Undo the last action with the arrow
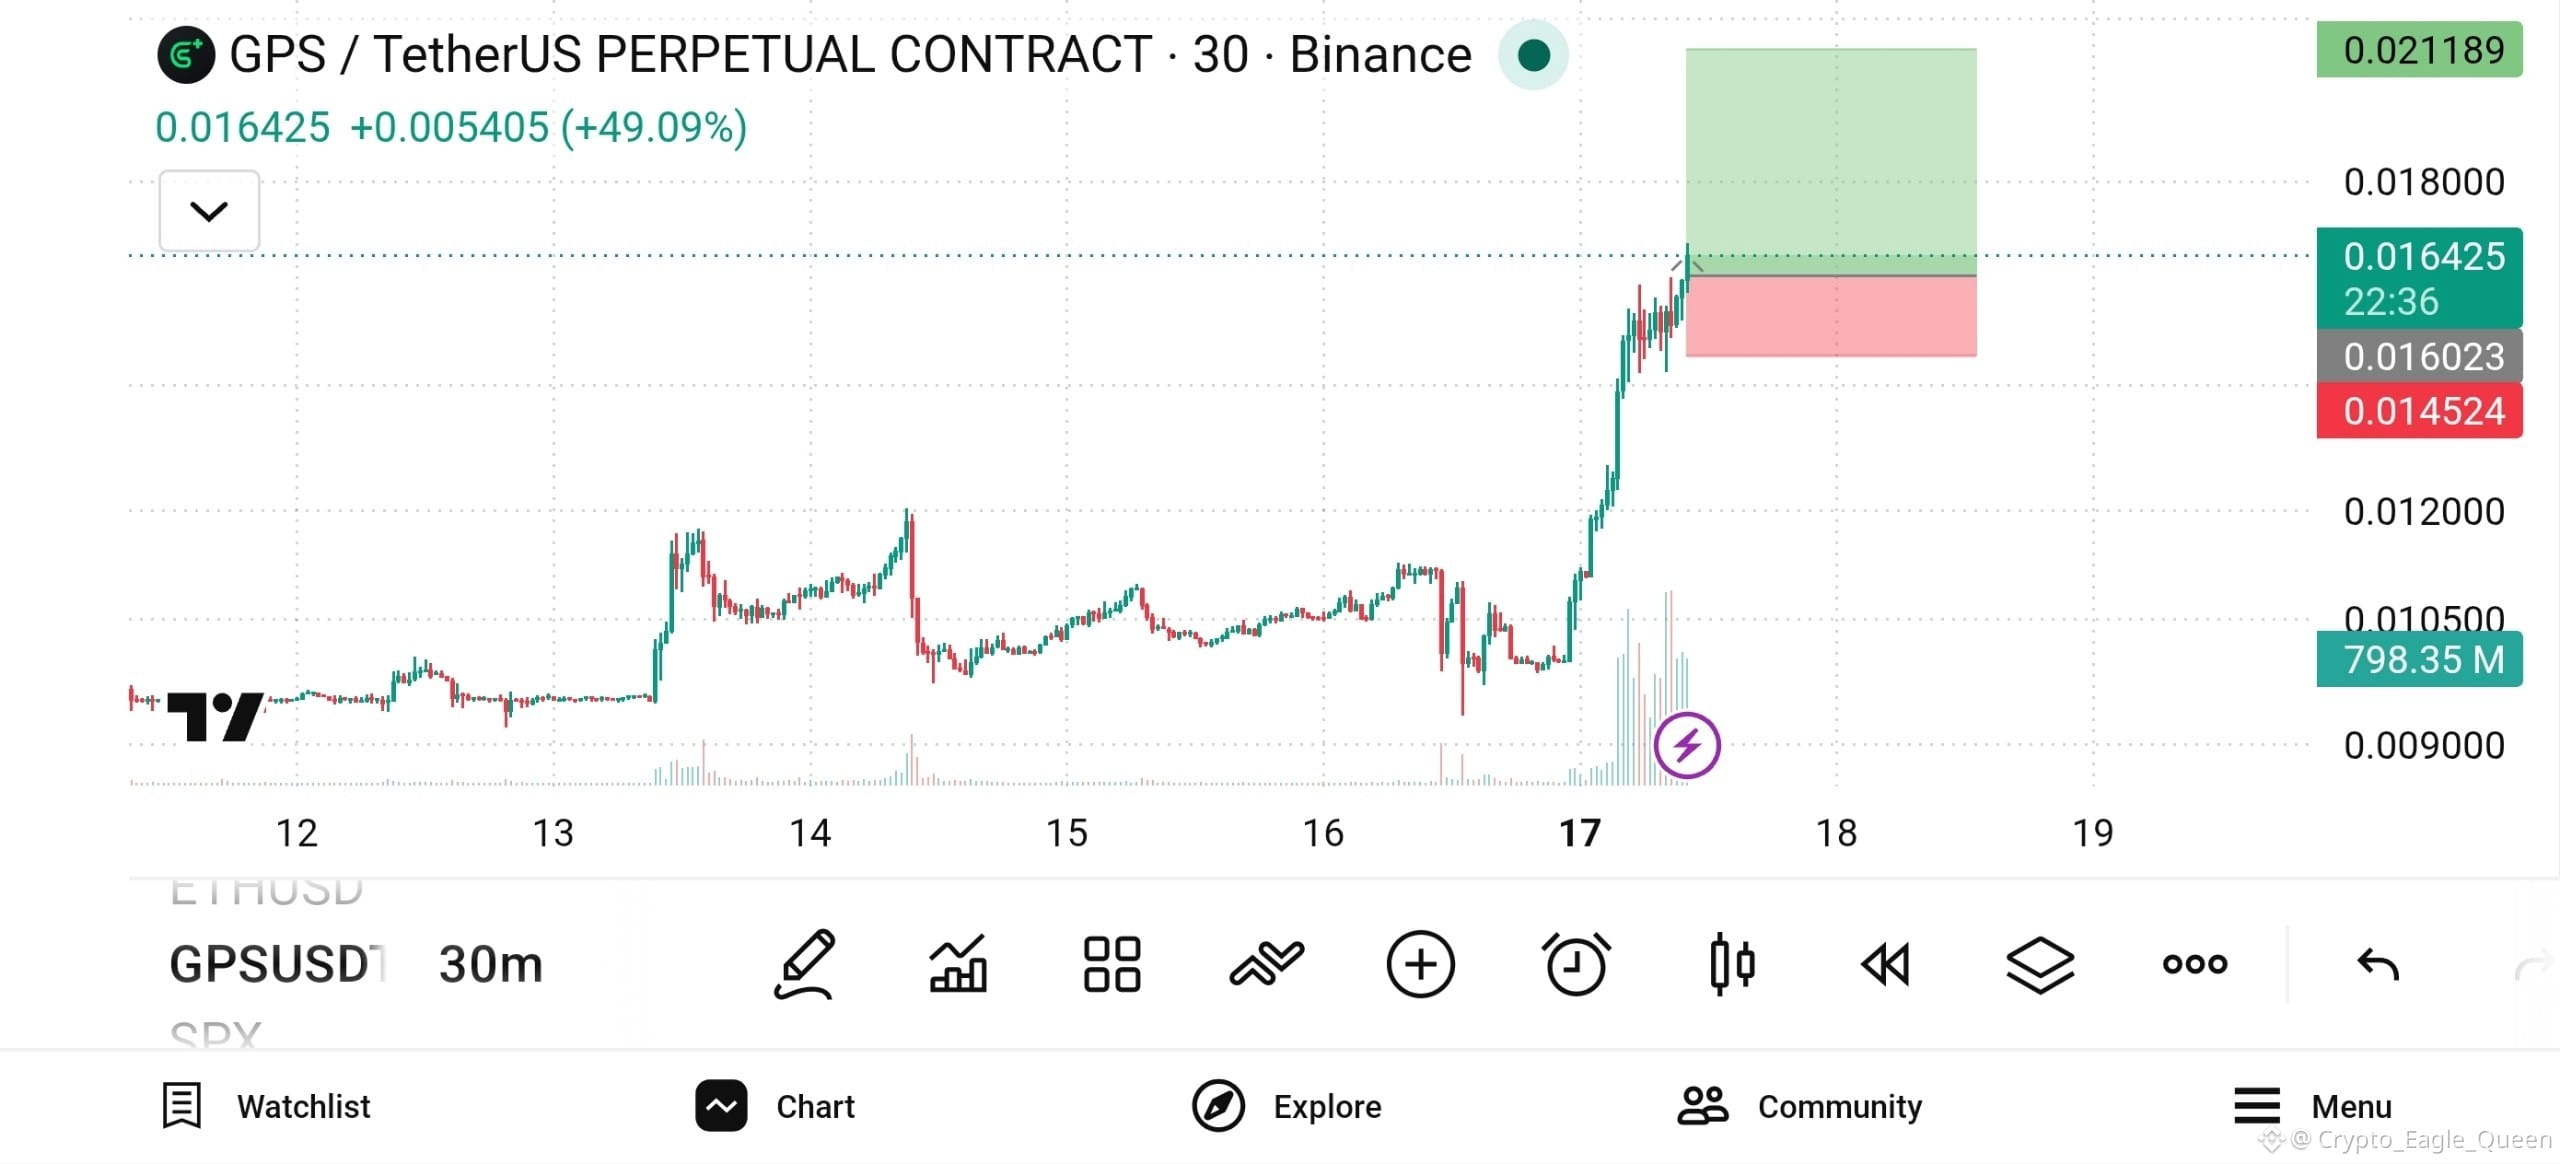The width and height of the screenshot is (2560, 1164). [x=2378, y=964]
